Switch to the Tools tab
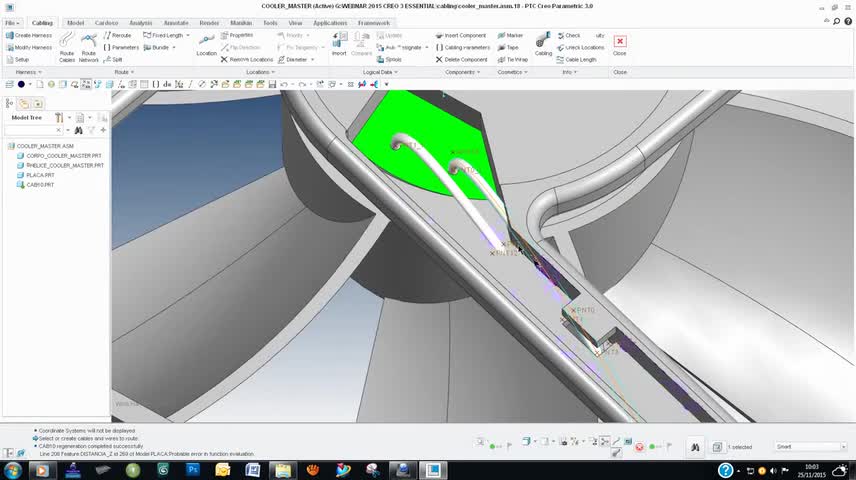 pyautogui.click(x=270, y=23)
